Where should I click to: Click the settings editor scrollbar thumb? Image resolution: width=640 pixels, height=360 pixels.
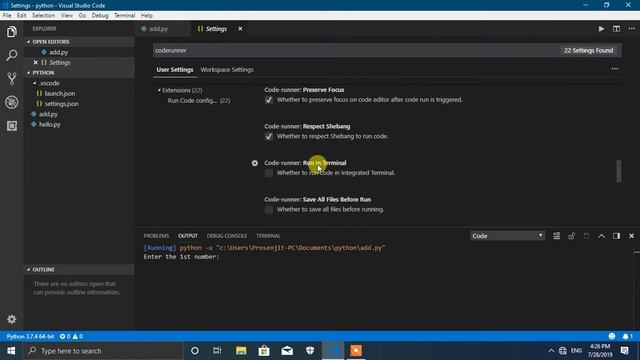(x=619, y=171)
